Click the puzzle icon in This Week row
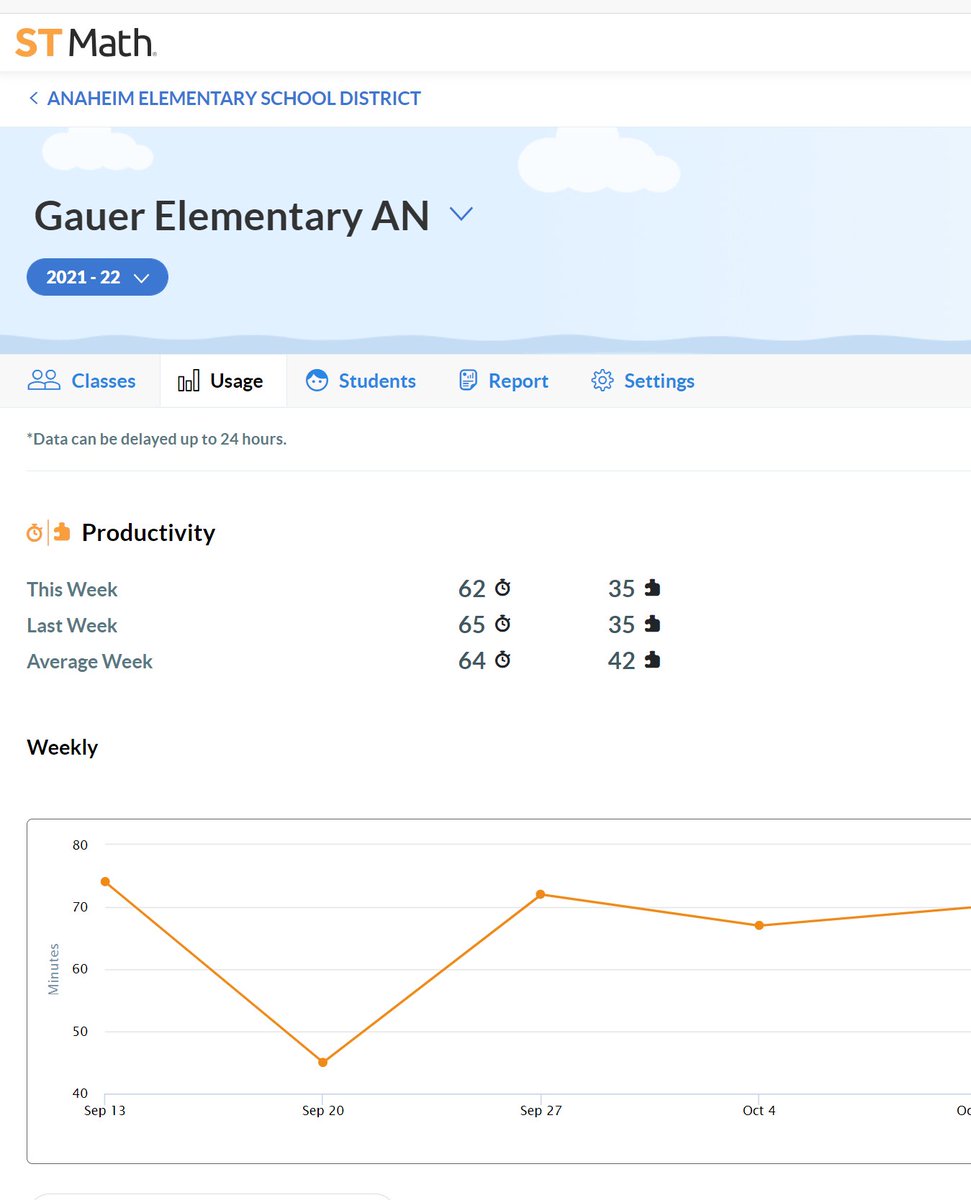971x1200 pixels. pos(652,588)
